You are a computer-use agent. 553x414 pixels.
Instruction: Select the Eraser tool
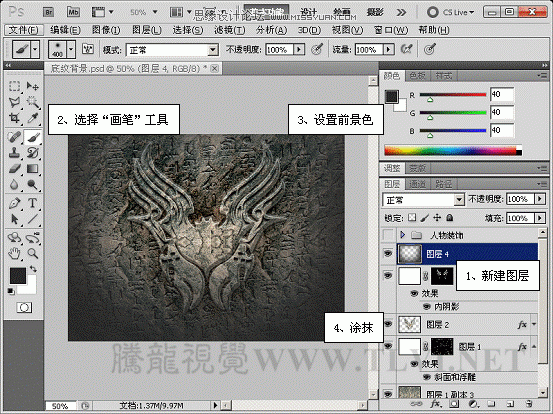(14, 169)
